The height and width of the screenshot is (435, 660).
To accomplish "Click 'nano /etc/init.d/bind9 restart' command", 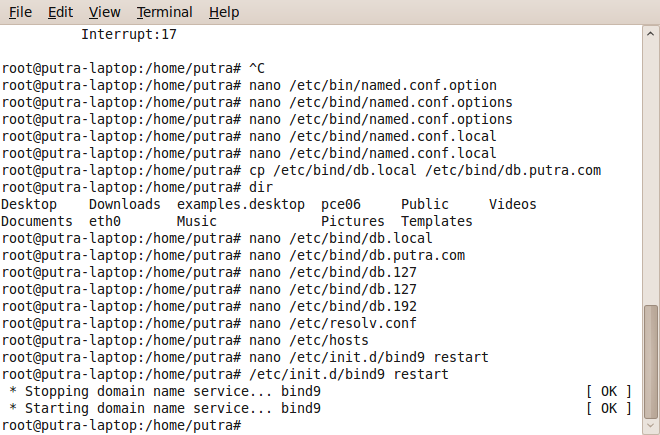I will coord(369,358).
